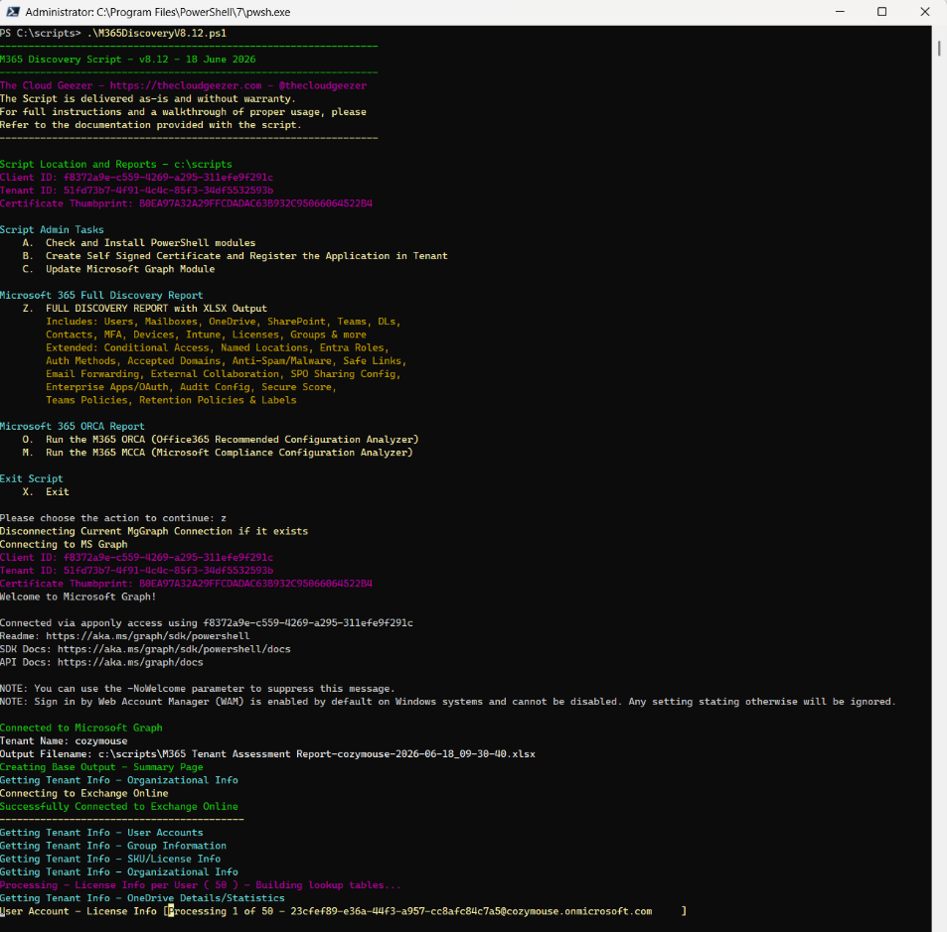Click the 'Script Admin Tasks' heading
This screenshot has width=947, height=932.
(52, 230)
